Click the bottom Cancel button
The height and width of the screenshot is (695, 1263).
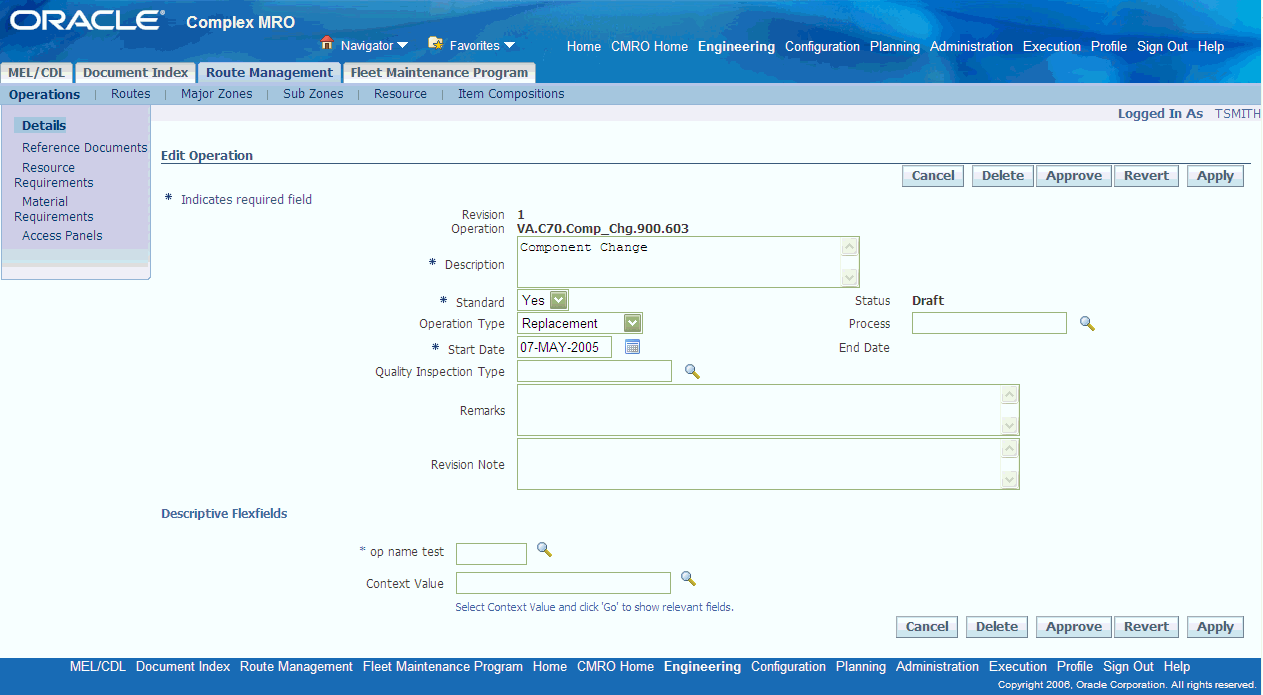[x=927, y=627]
